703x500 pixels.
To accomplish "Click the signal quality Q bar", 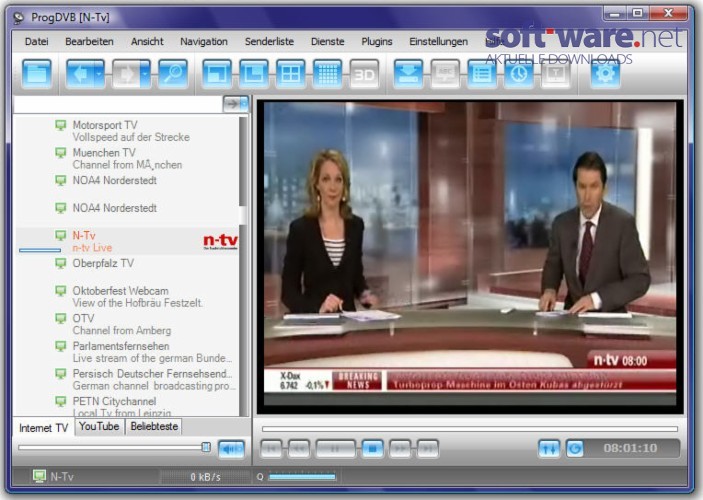I will pyautogui.click(x=302, y=477).
